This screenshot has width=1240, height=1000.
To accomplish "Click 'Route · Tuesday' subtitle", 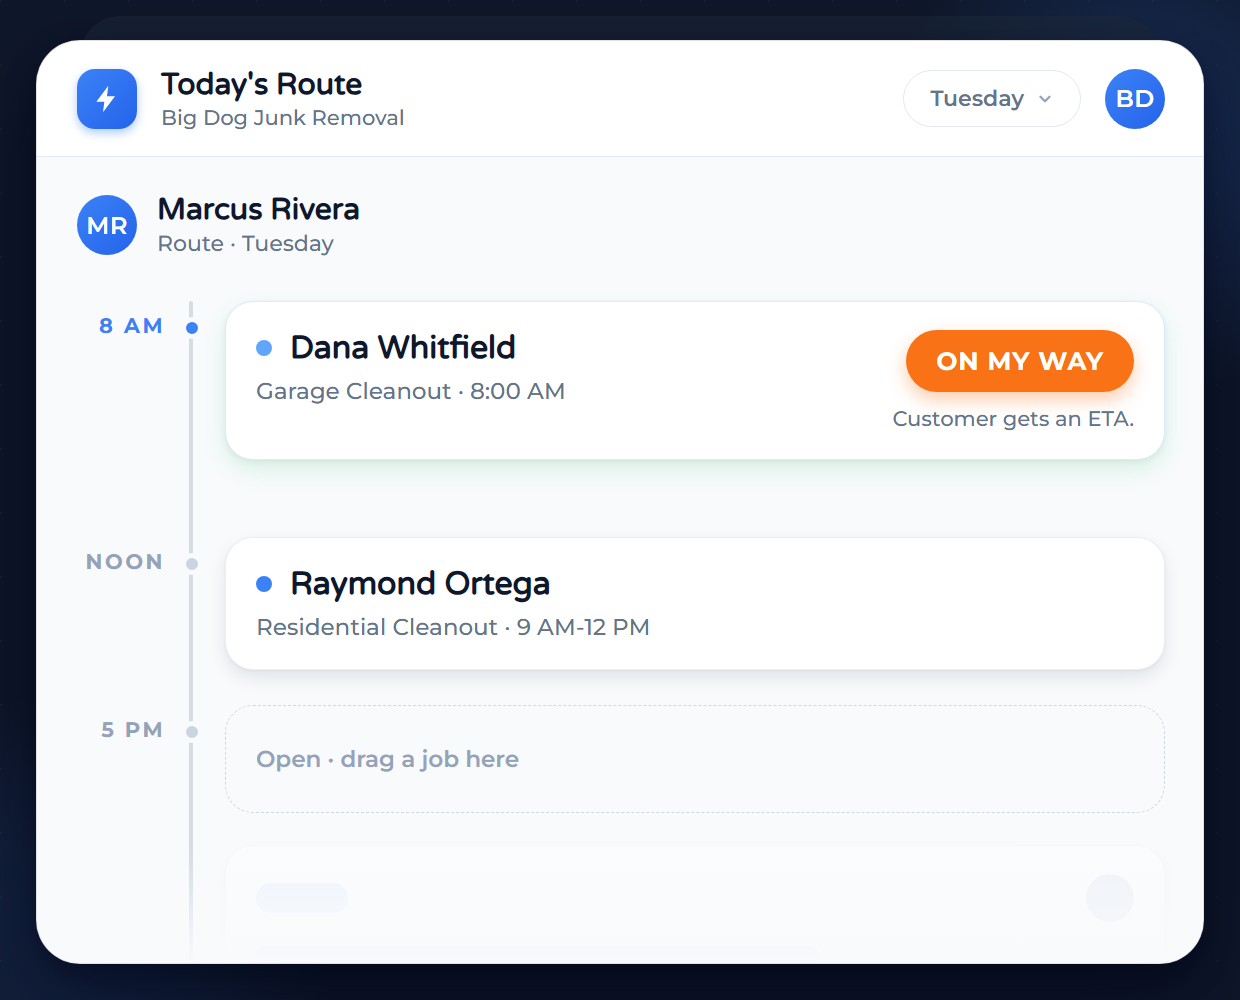I will coord(246,244).
